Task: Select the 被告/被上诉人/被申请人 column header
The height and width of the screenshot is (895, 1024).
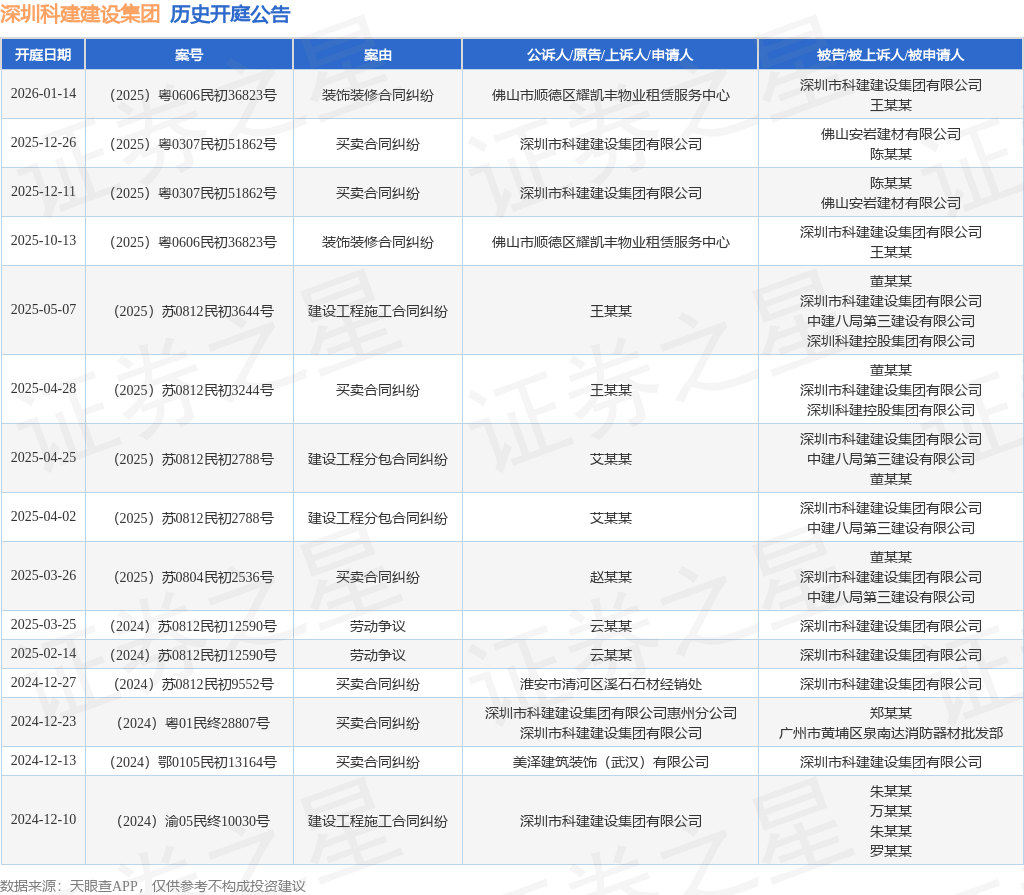Action: pyautogui.click(x=890, y=55)
